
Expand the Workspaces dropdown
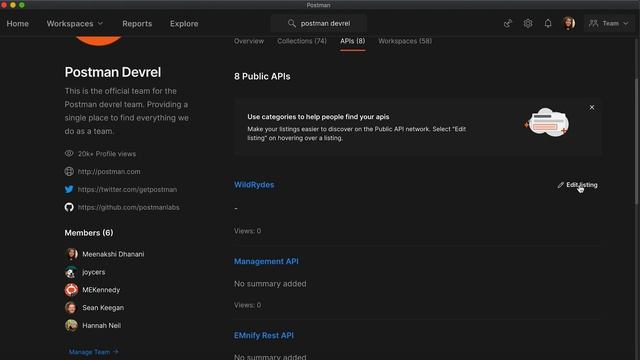point(74,24)
